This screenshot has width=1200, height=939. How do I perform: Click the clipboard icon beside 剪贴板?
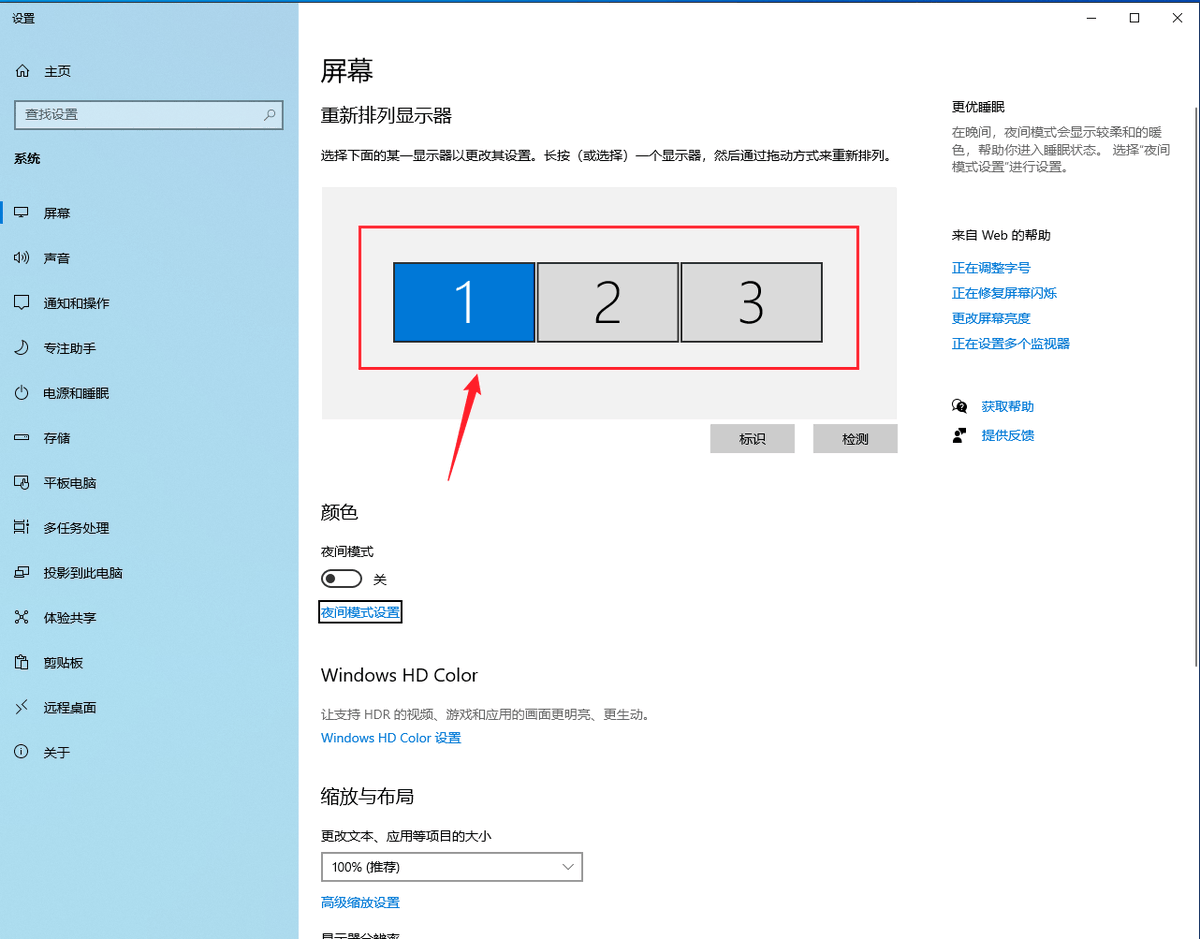(x=22, y=662)
